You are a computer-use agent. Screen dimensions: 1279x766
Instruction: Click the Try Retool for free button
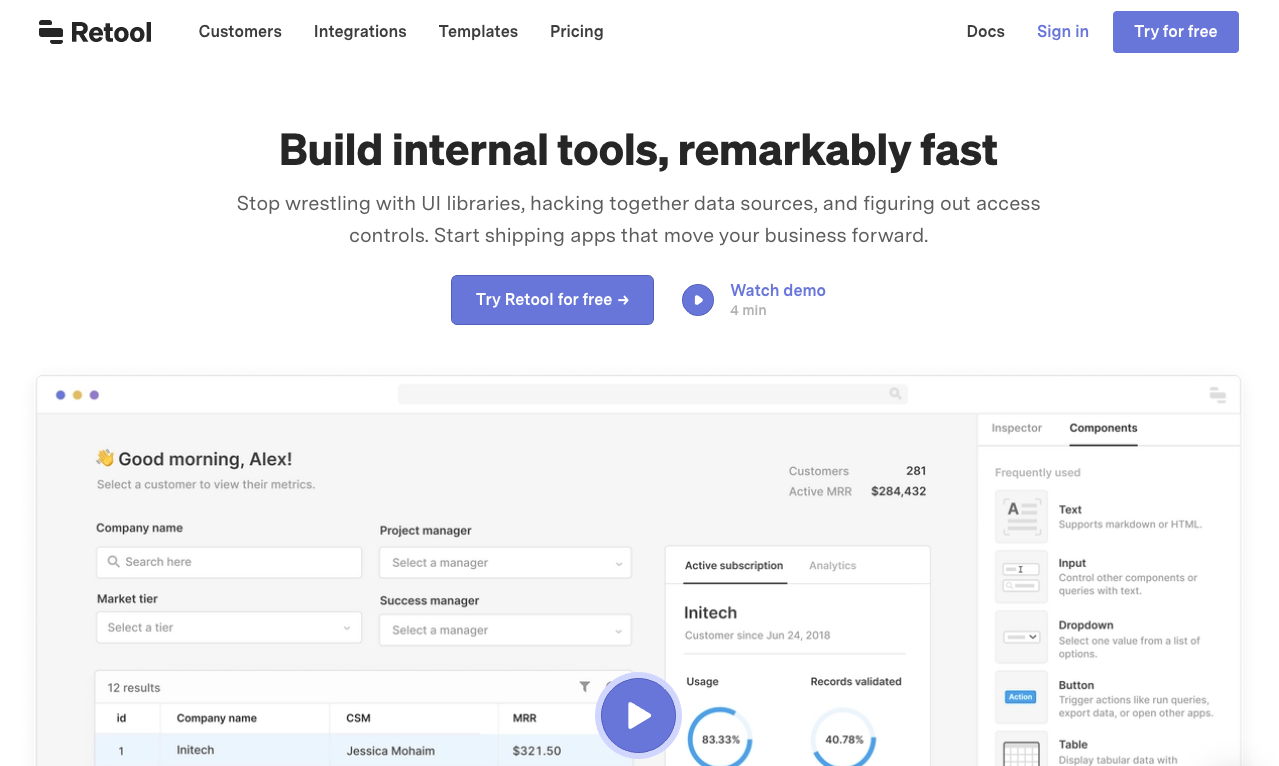coord(552,299)
